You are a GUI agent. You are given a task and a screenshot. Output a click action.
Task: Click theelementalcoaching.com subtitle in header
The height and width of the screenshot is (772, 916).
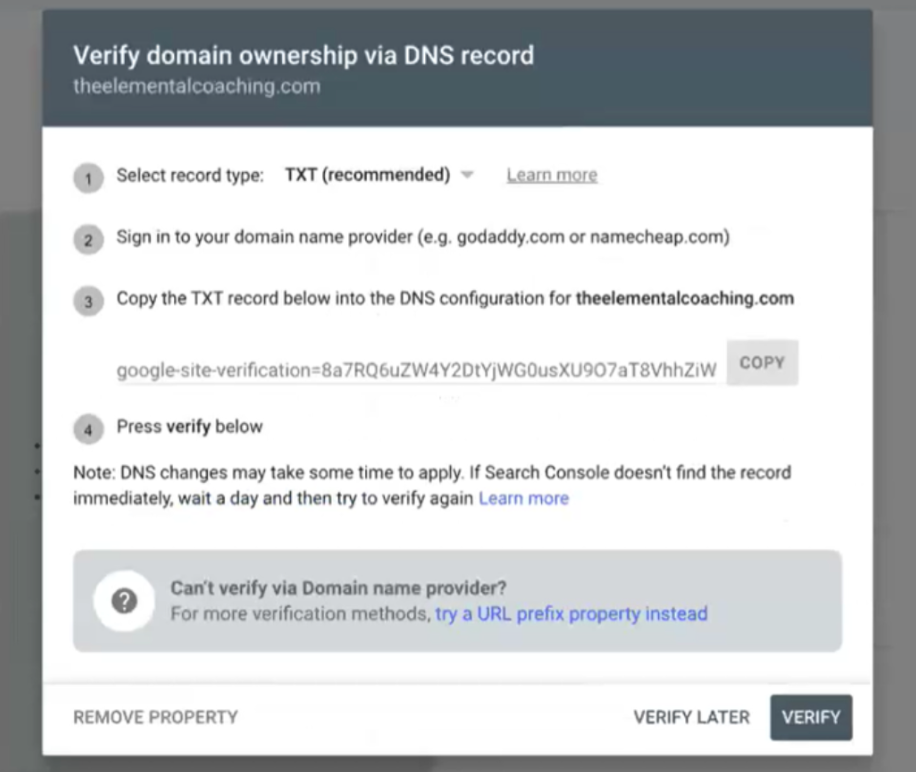197,86
